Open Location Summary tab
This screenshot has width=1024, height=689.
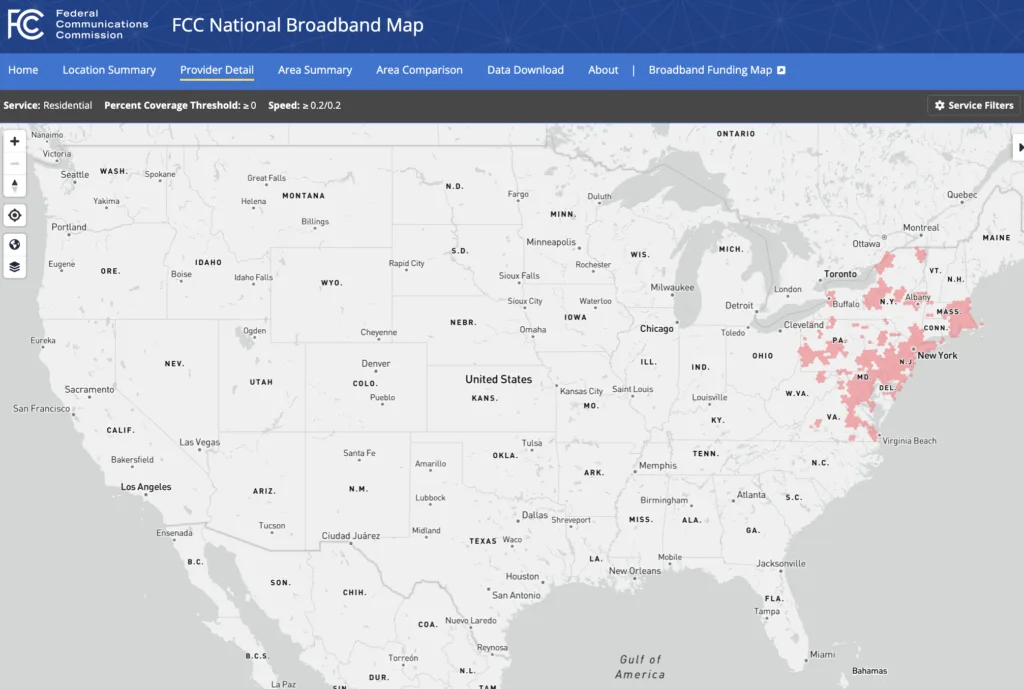(109, 70)
